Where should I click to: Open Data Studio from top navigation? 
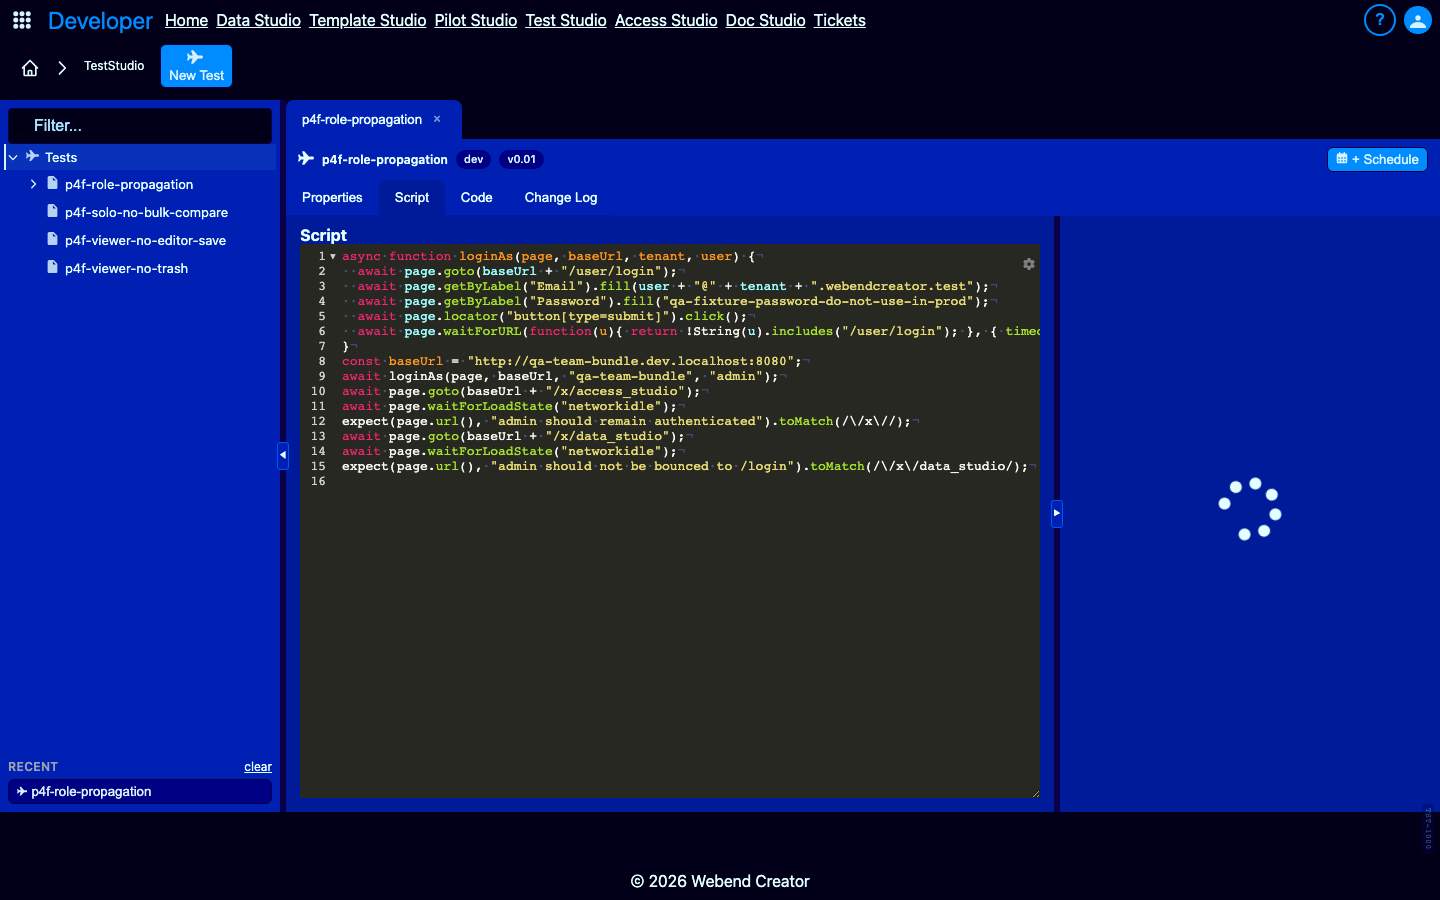258,20
